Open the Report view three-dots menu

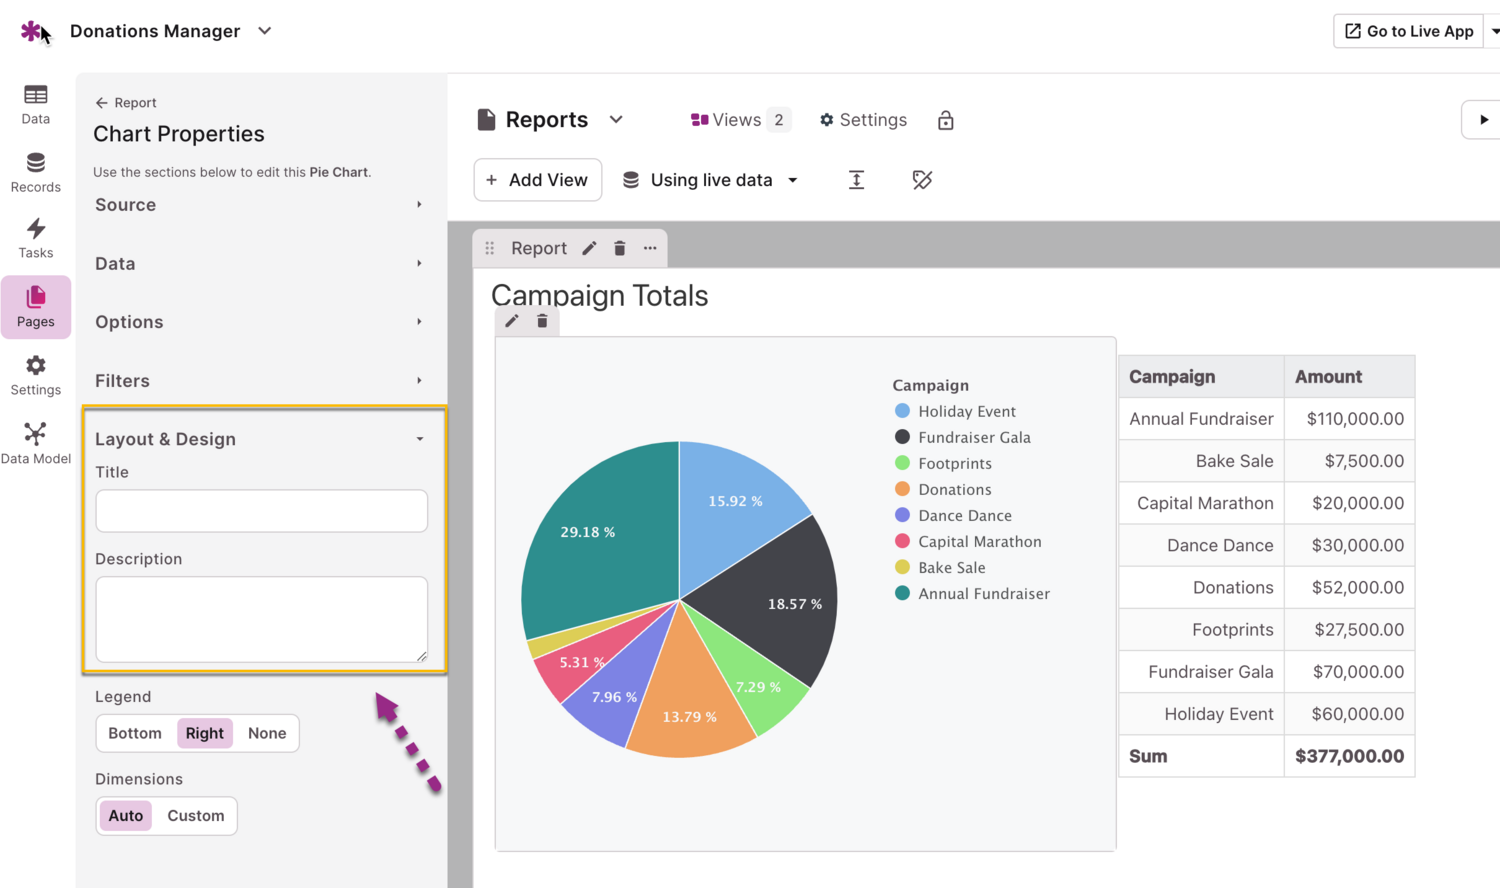(650, 248)
